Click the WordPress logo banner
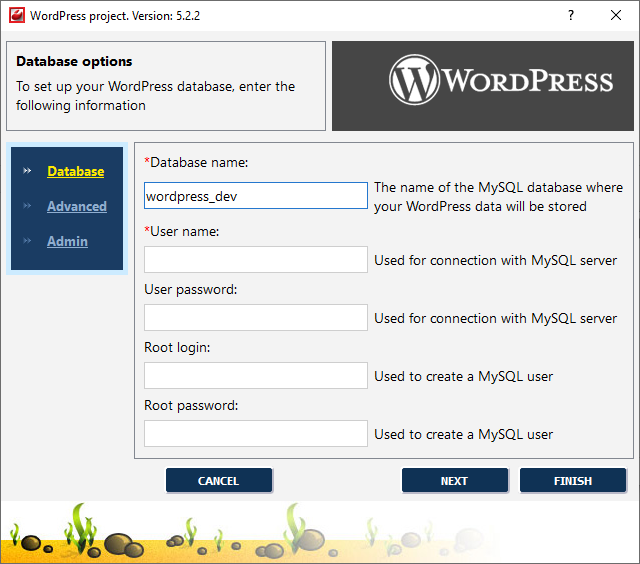Screen dimensions: 640x564 click(483, 86)
